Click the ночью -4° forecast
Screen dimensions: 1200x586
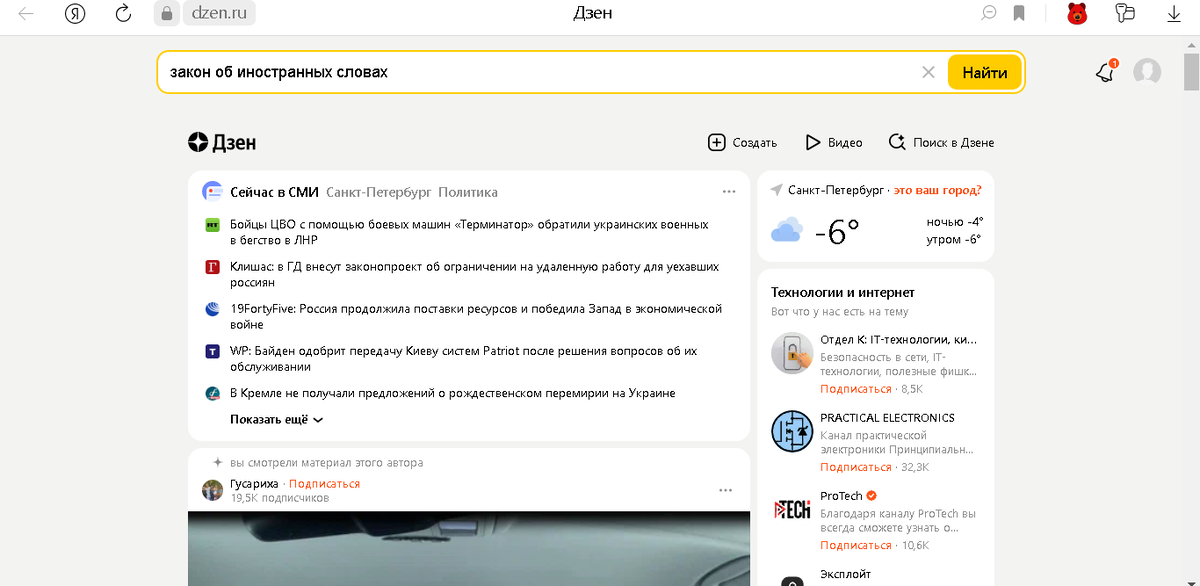coord(955,222)
